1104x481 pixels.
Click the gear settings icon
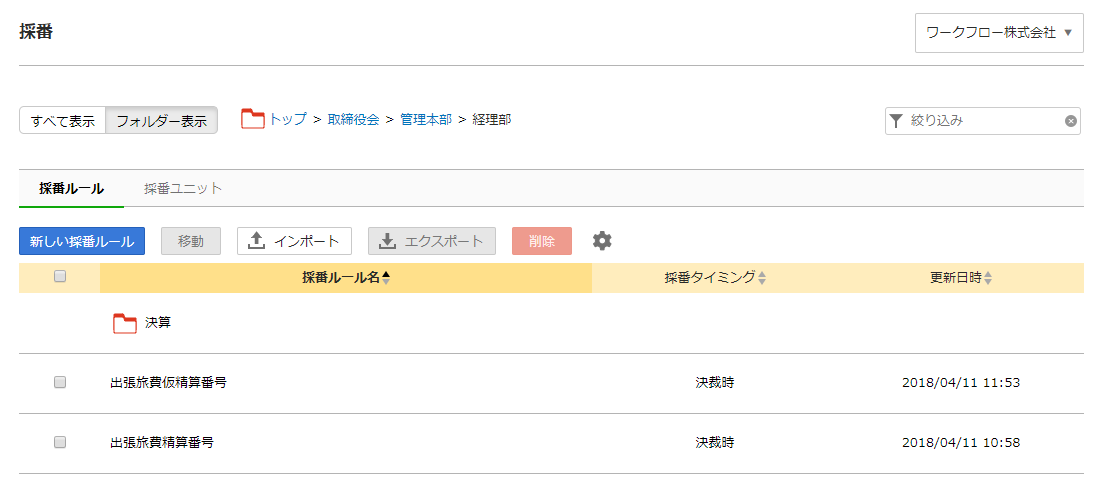click(x=602, y=241)
